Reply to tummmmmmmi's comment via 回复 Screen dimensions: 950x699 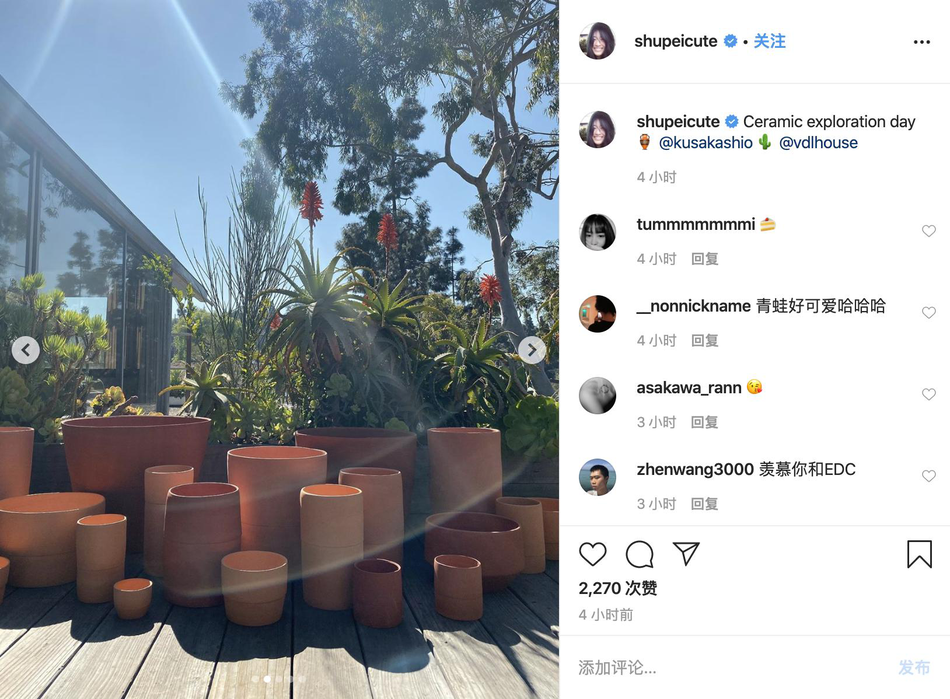coord(705,259)
